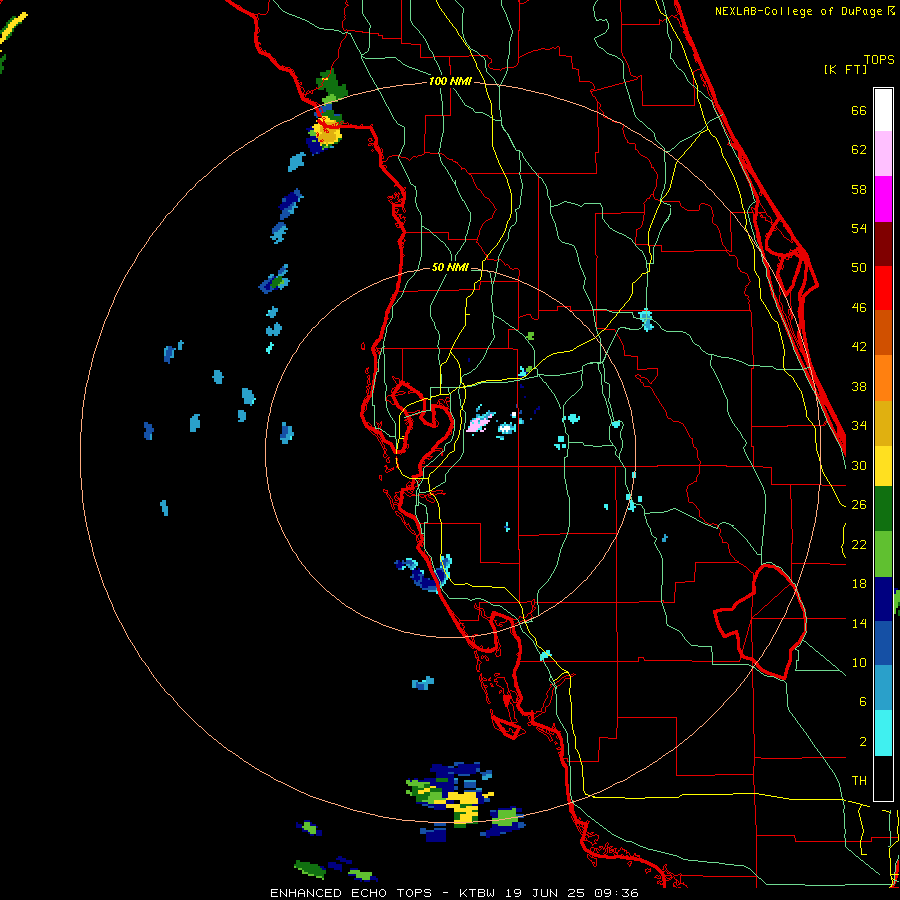Select the navy blue legend color segment
Screen dimensions: 900x900
(883, 599)
